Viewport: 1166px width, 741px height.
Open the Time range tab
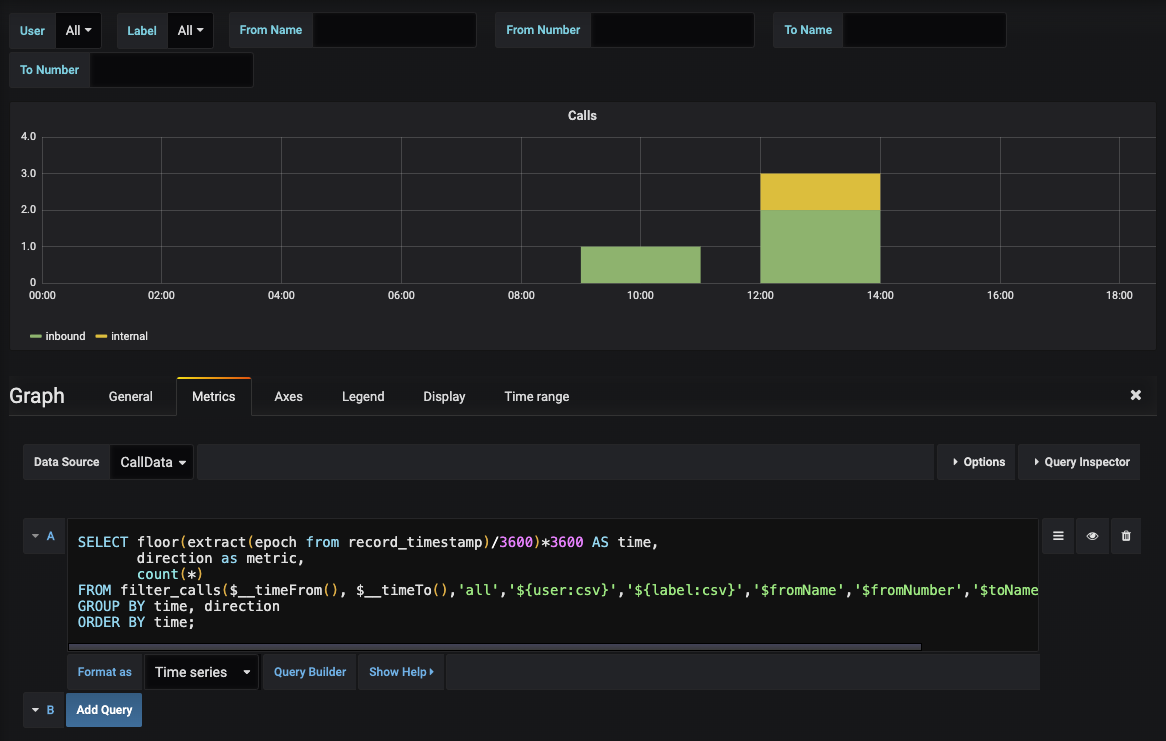pyautogui.click(x=536, y=396)
